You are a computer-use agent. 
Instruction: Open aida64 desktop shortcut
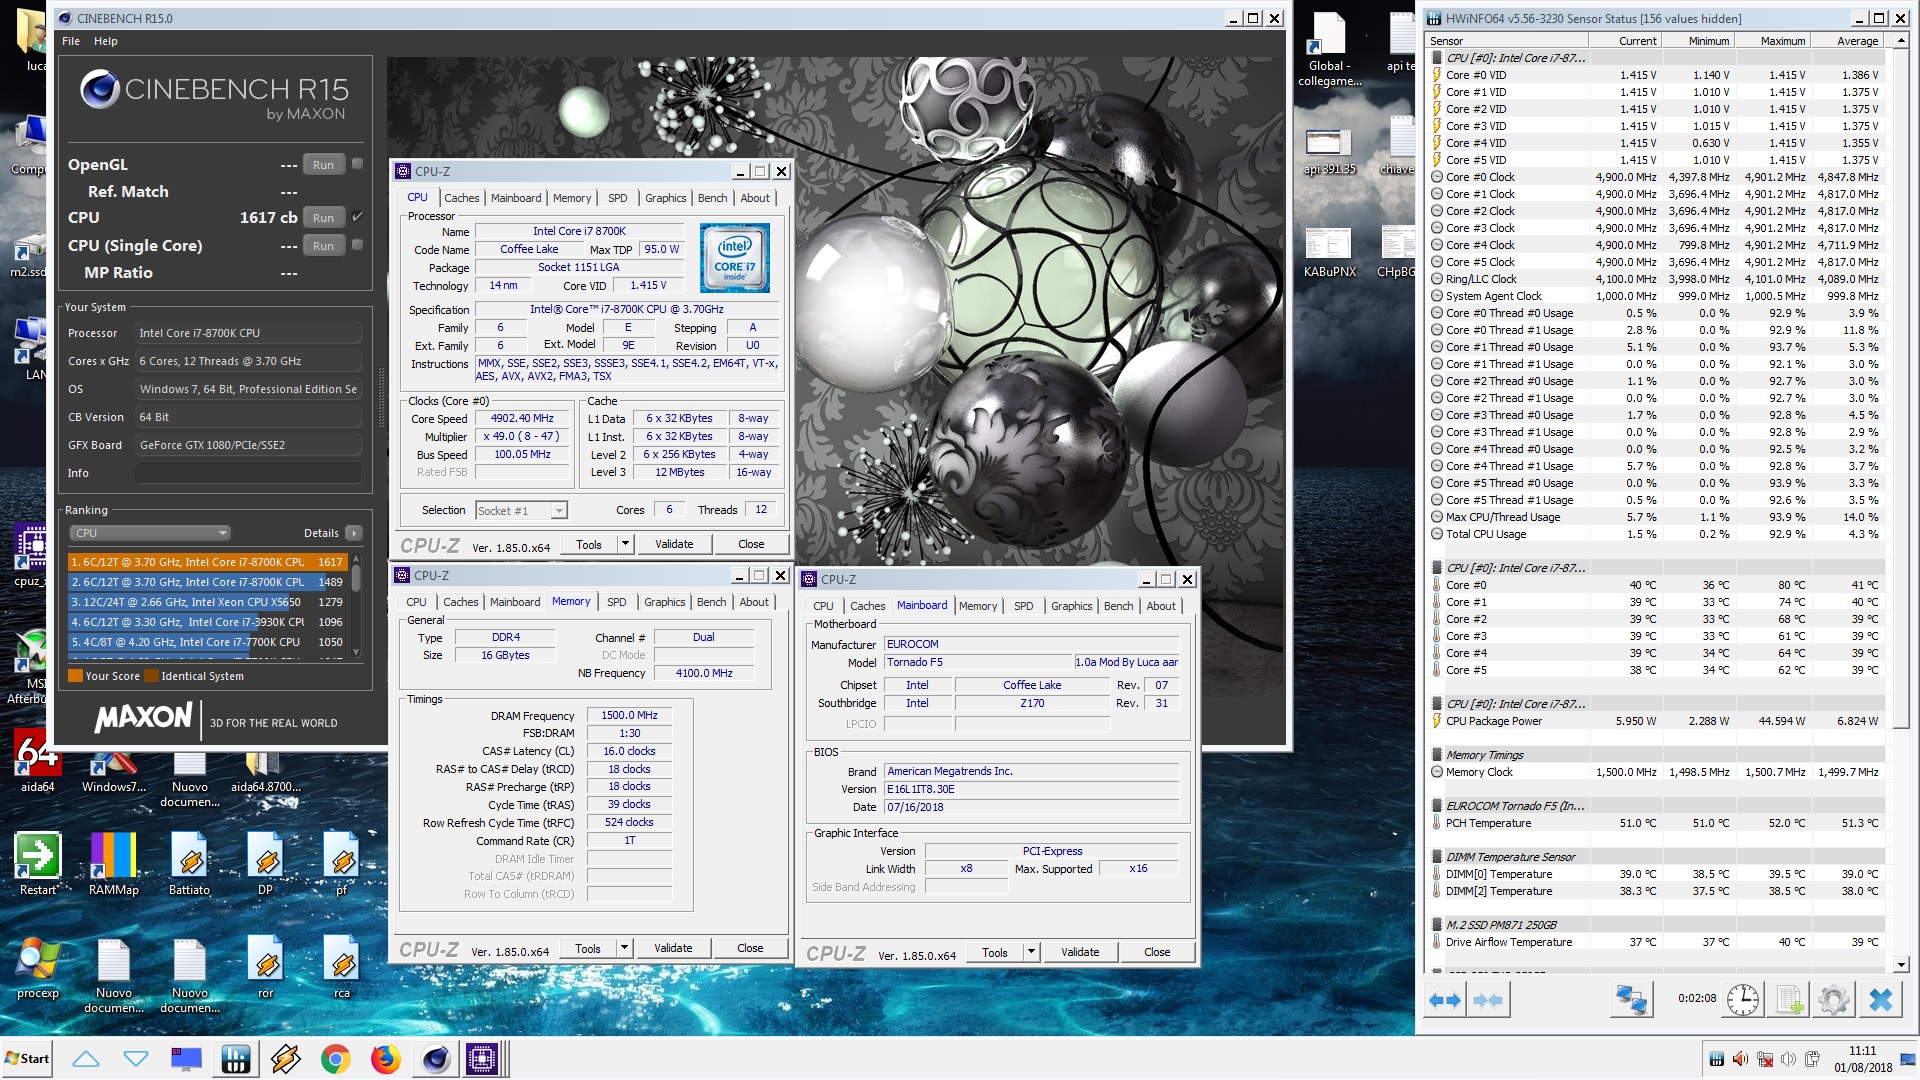click(38, 760)
